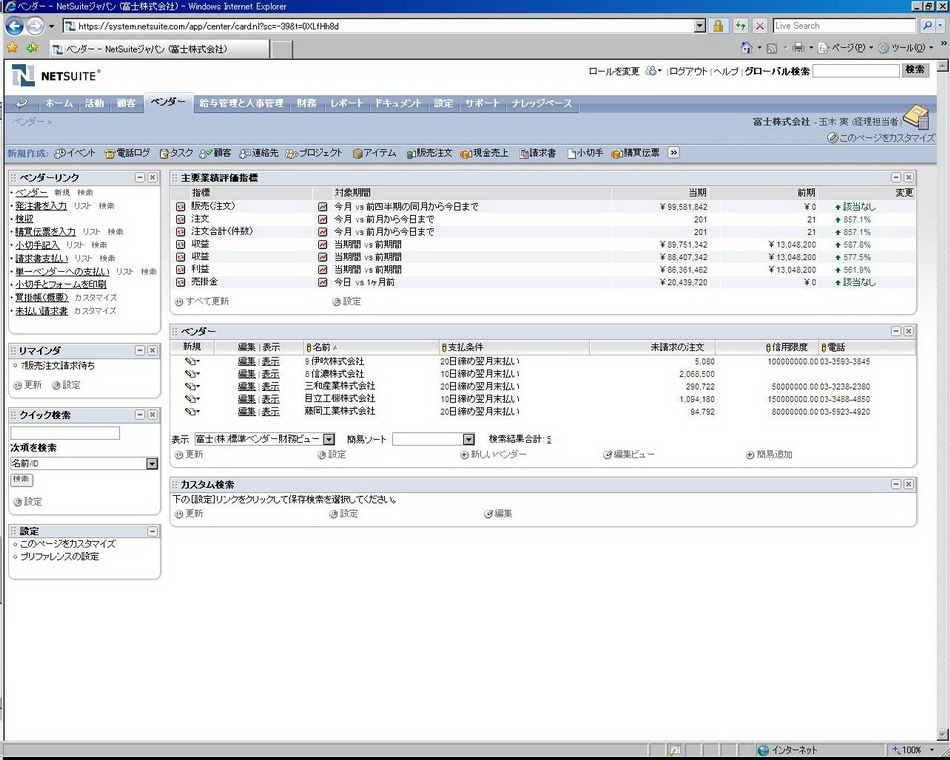Click 新しいベンダー in the vendor portlet
The height and width of the screenshot is (760, 950).
494,455
